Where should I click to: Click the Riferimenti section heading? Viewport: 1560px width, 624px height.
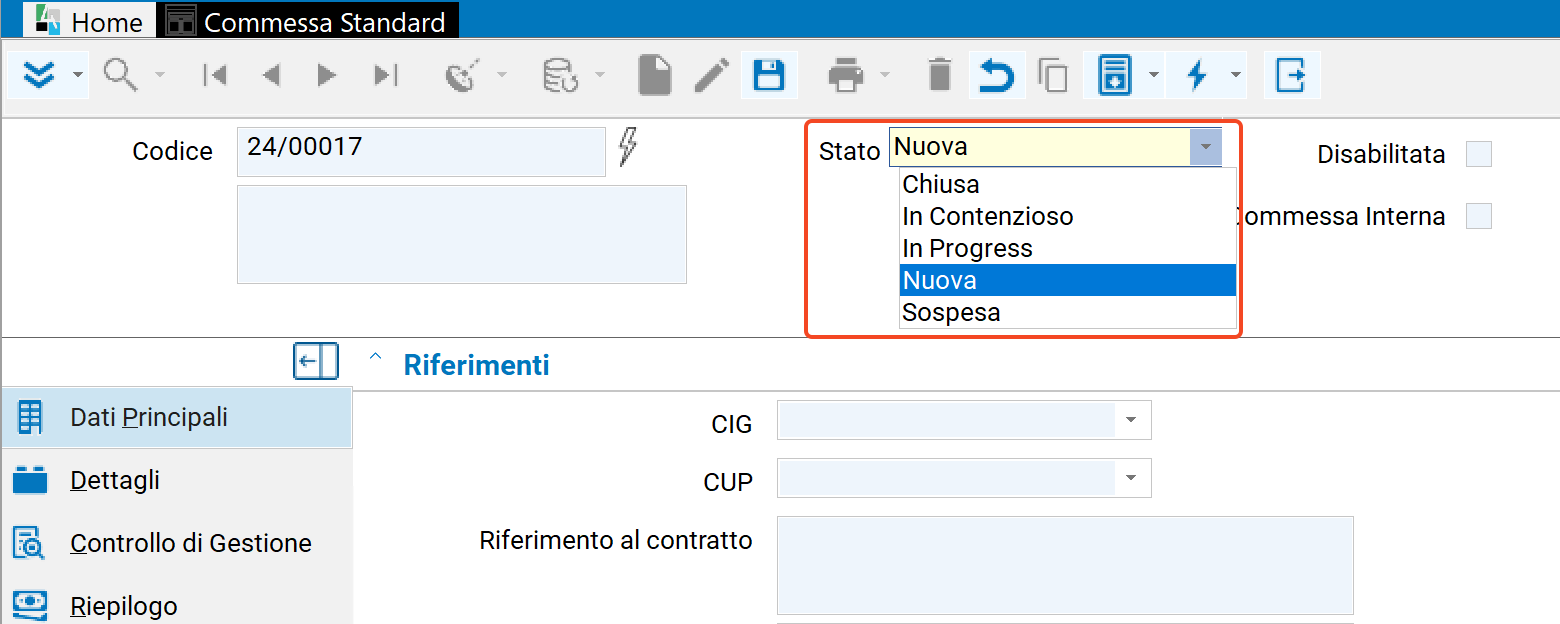[476, 365]
